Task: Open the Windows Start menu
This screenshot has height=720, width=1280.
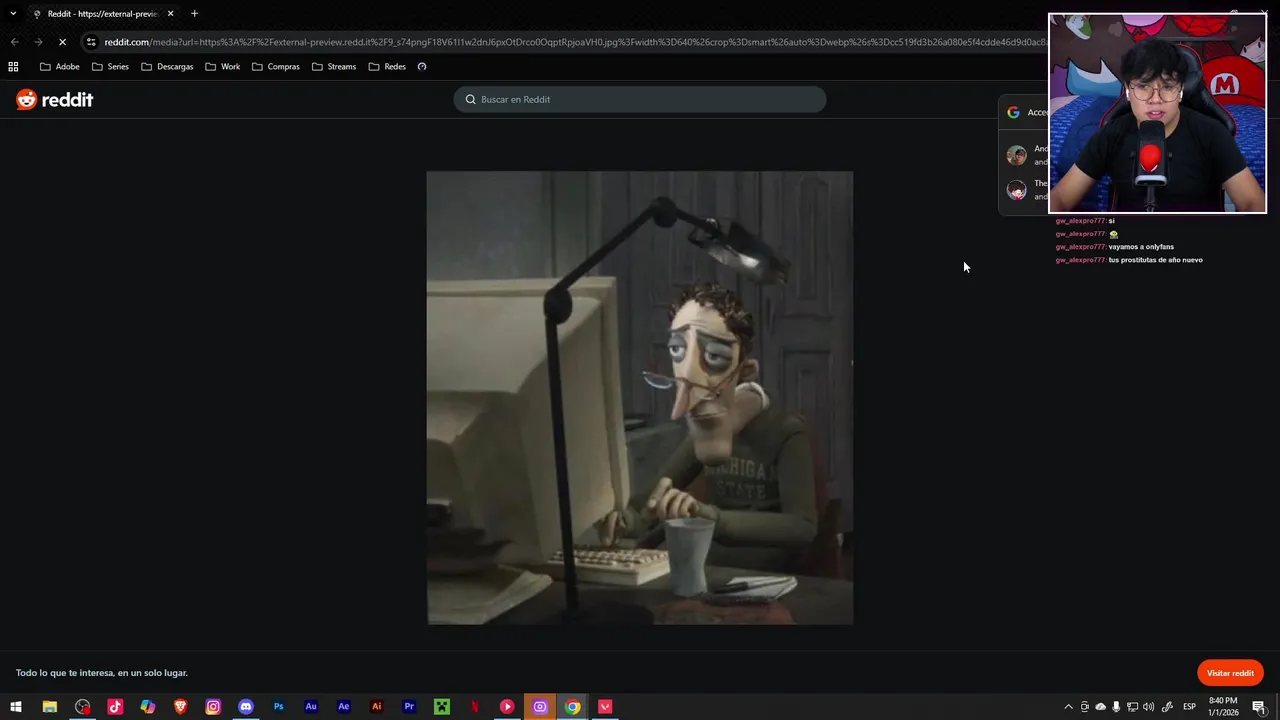Action: point(16,707)
